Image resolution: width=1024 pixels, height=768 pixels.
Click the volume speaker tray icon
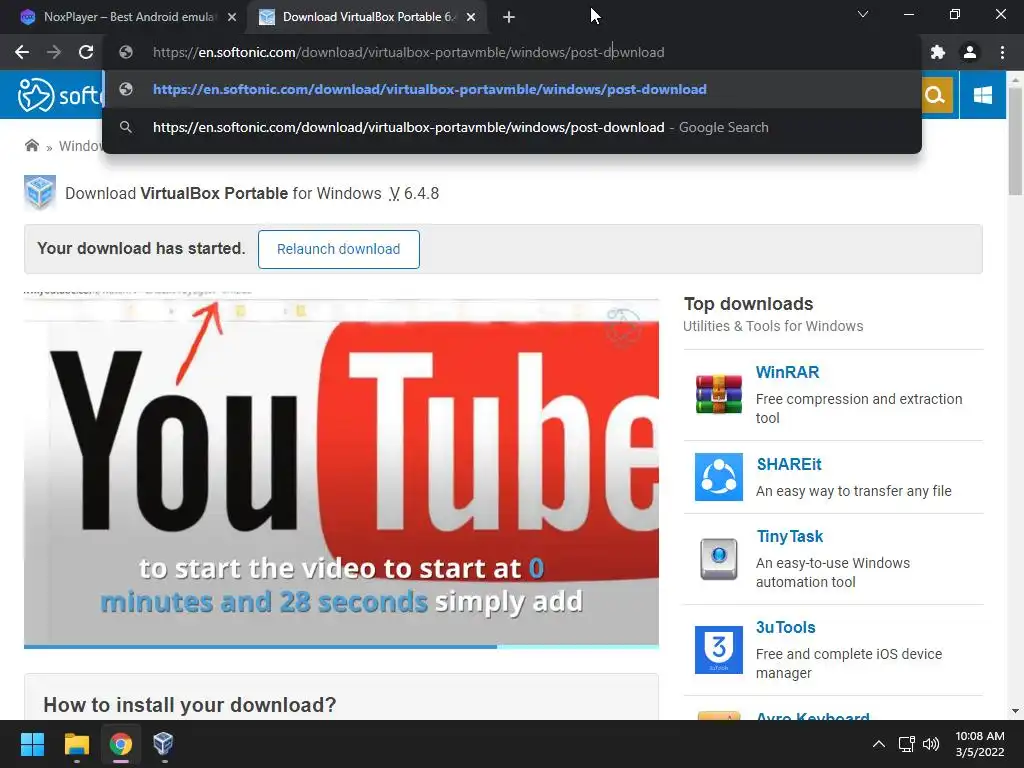pyautogui.click(x=931, y=744)
